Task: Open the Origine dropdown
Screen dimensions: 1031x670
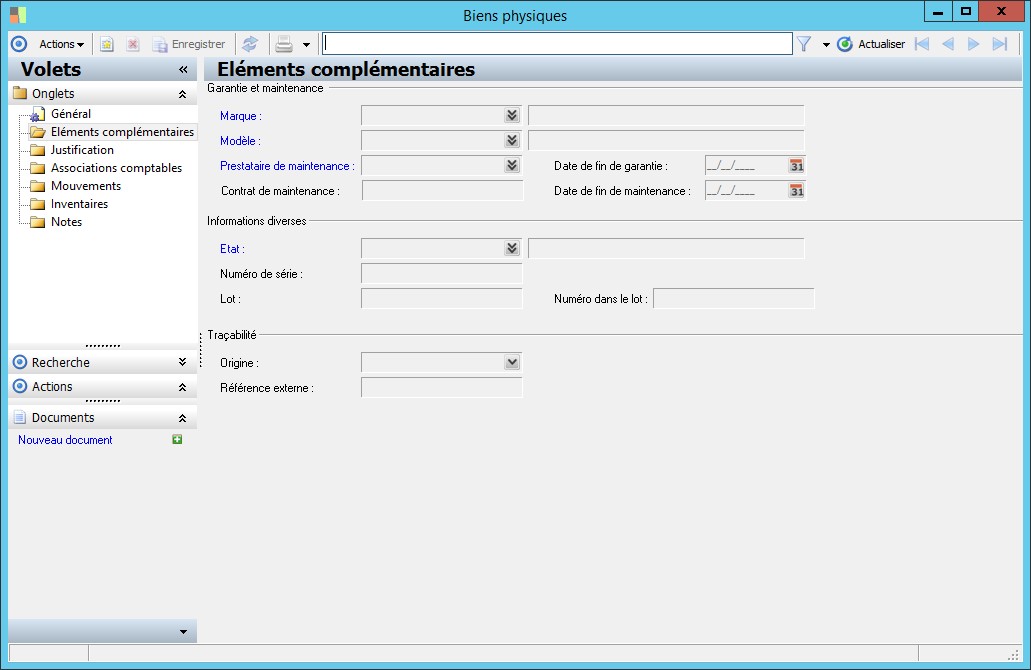Action: tap(512, 363)
